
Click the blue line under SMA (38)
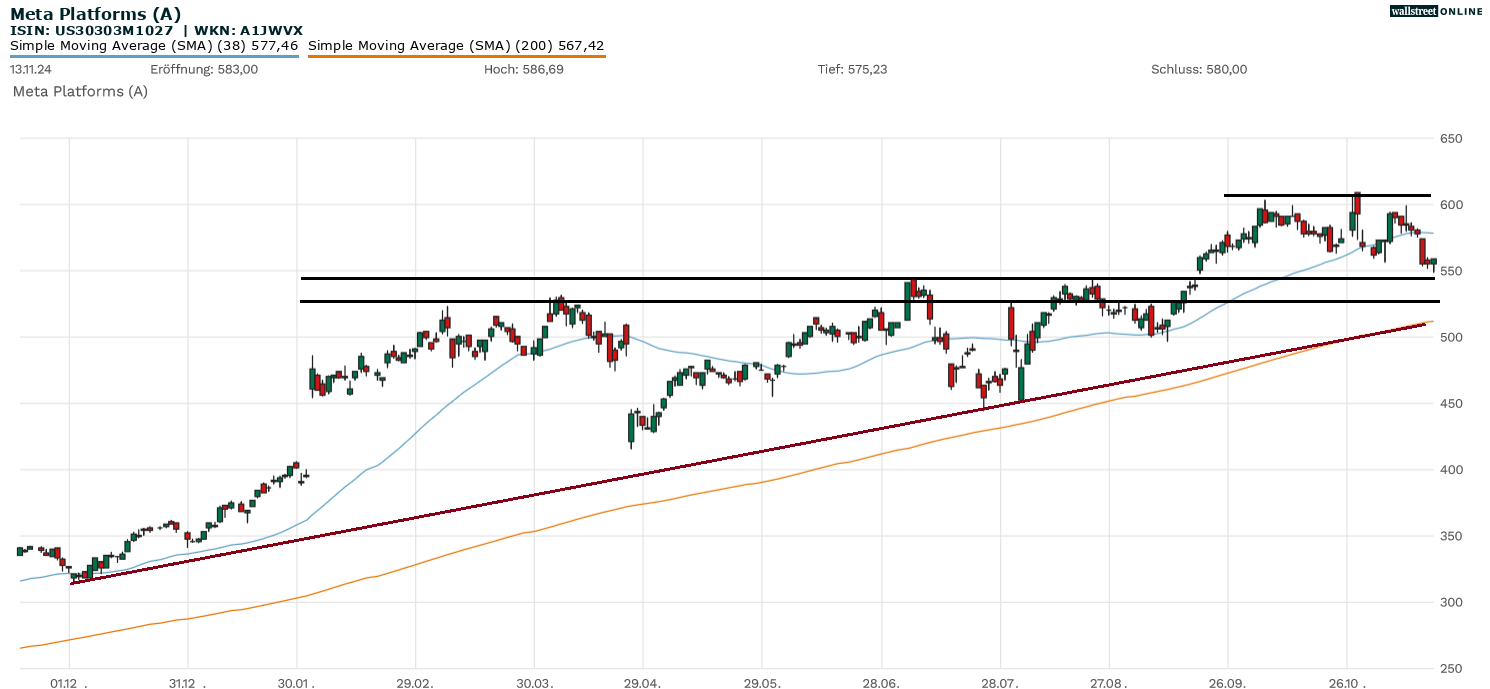point(154,56)
